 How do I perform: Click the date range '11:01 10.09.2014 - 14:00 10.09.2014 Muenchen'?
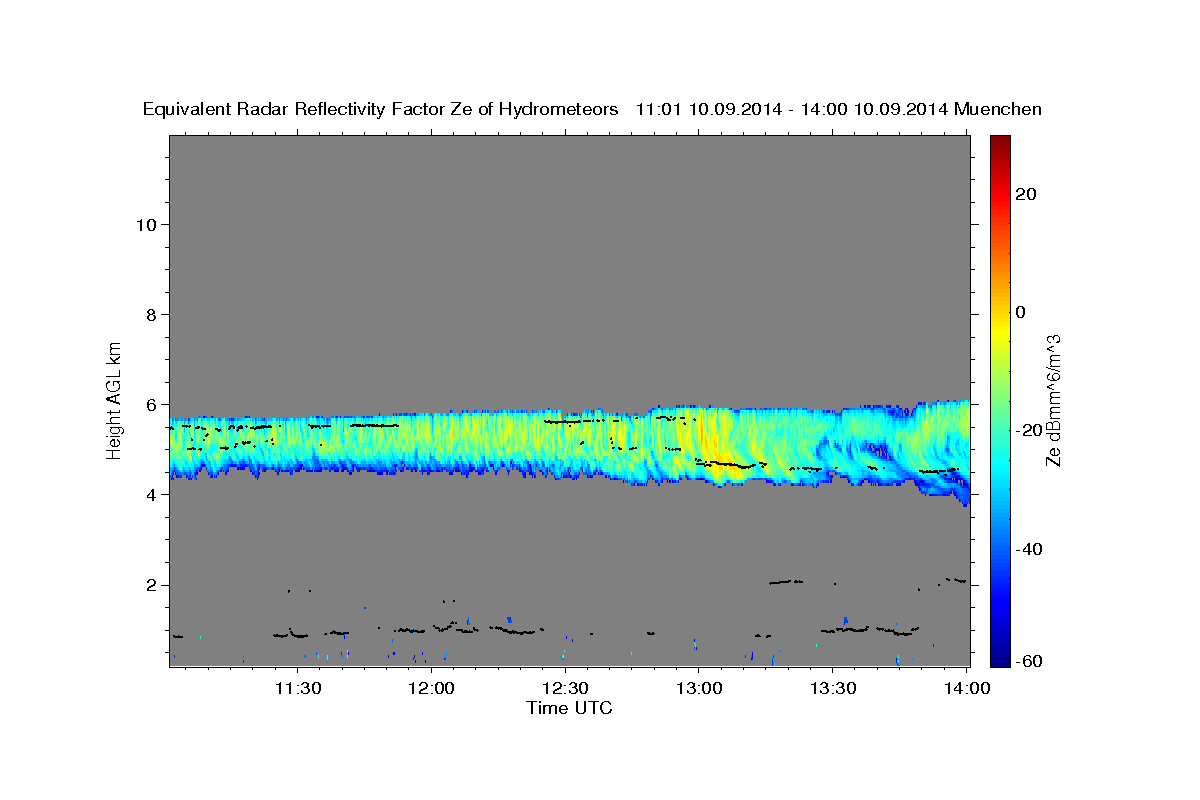tap(839, 109)
